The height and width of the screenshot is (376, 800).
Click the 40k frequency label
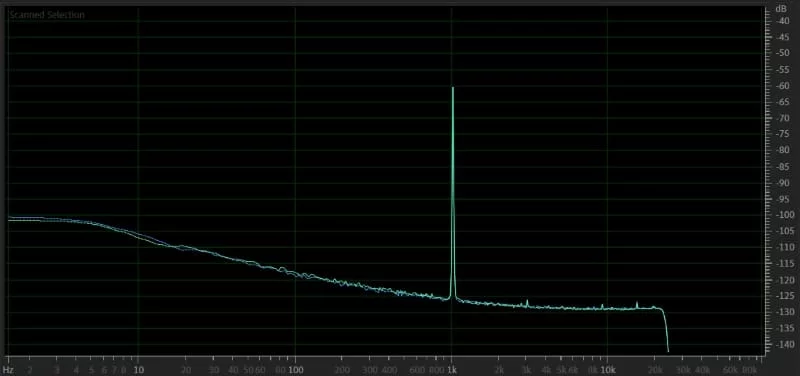(x=703, y=369)
